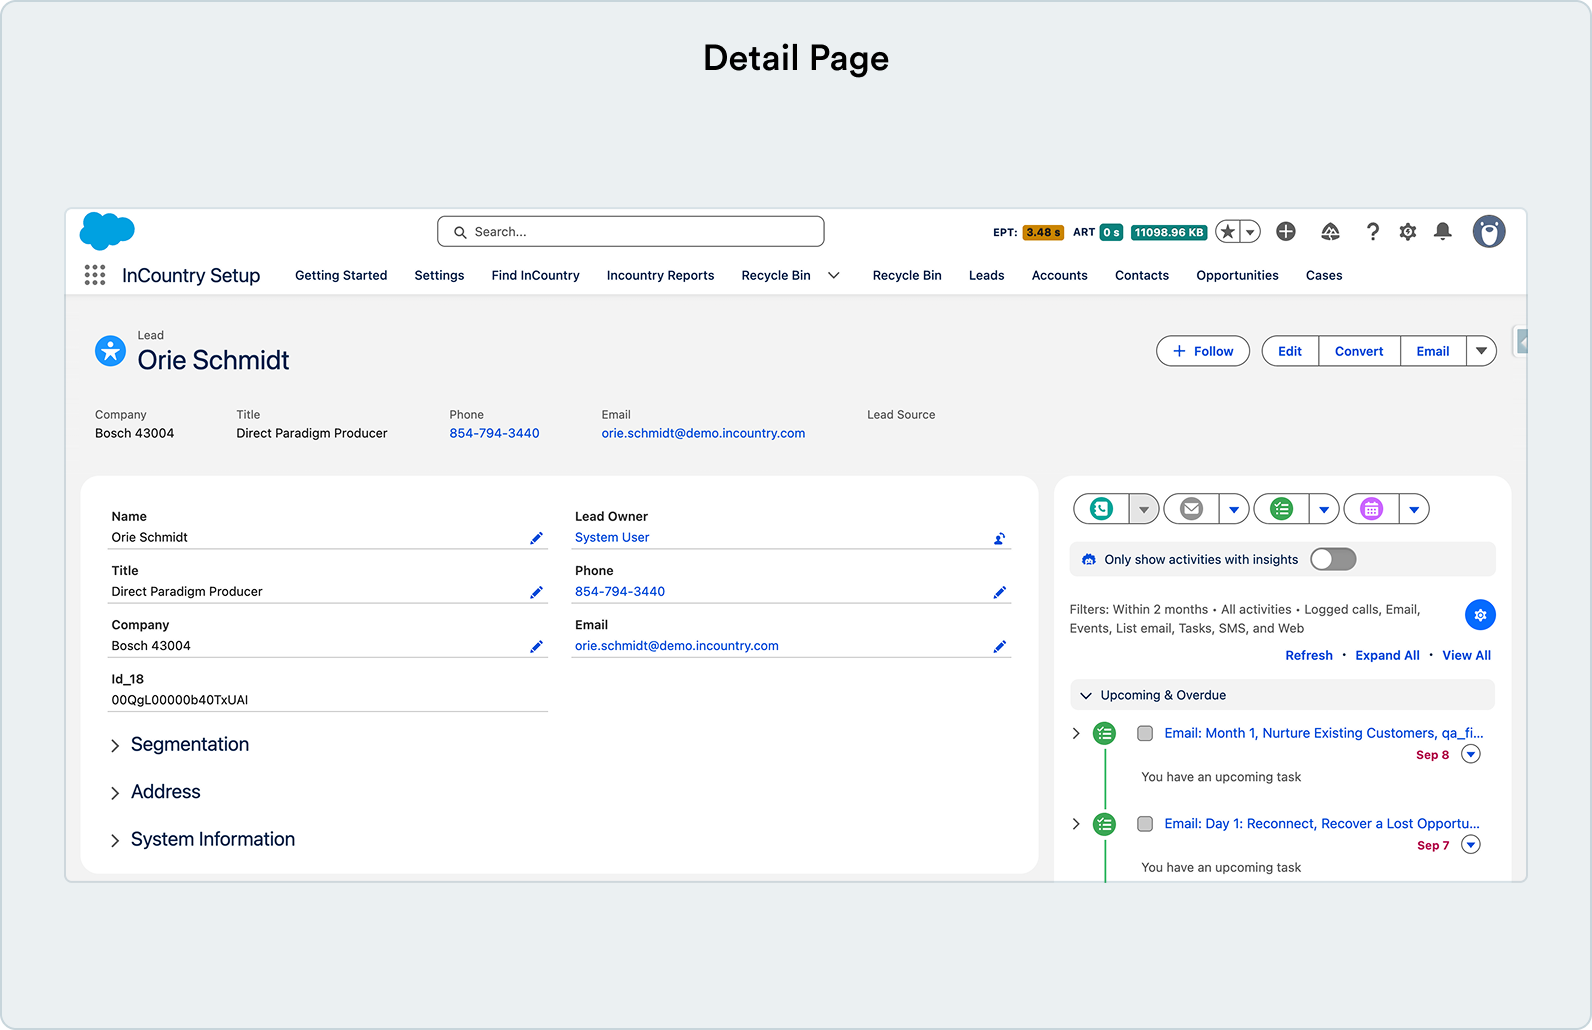This screenshot has height=1030, width=1592.
Task: Open the timeline filter settings gear
Action: (1480, 614)
